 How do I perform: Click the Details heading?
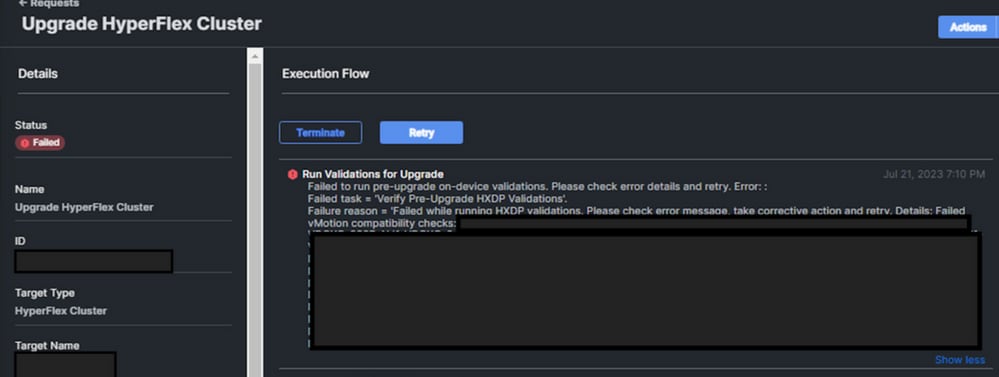[38, 74]
